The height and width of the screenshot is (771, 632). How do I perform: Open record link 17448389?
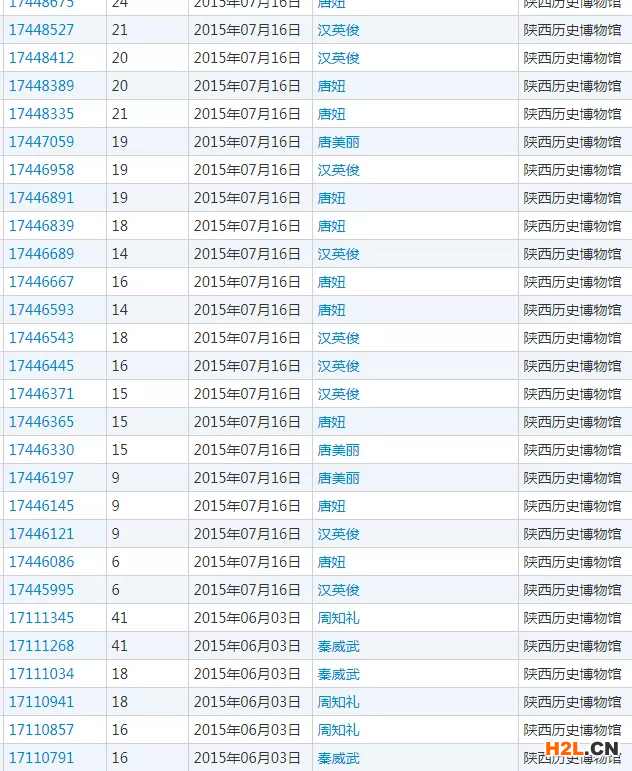tap(41, 86)
